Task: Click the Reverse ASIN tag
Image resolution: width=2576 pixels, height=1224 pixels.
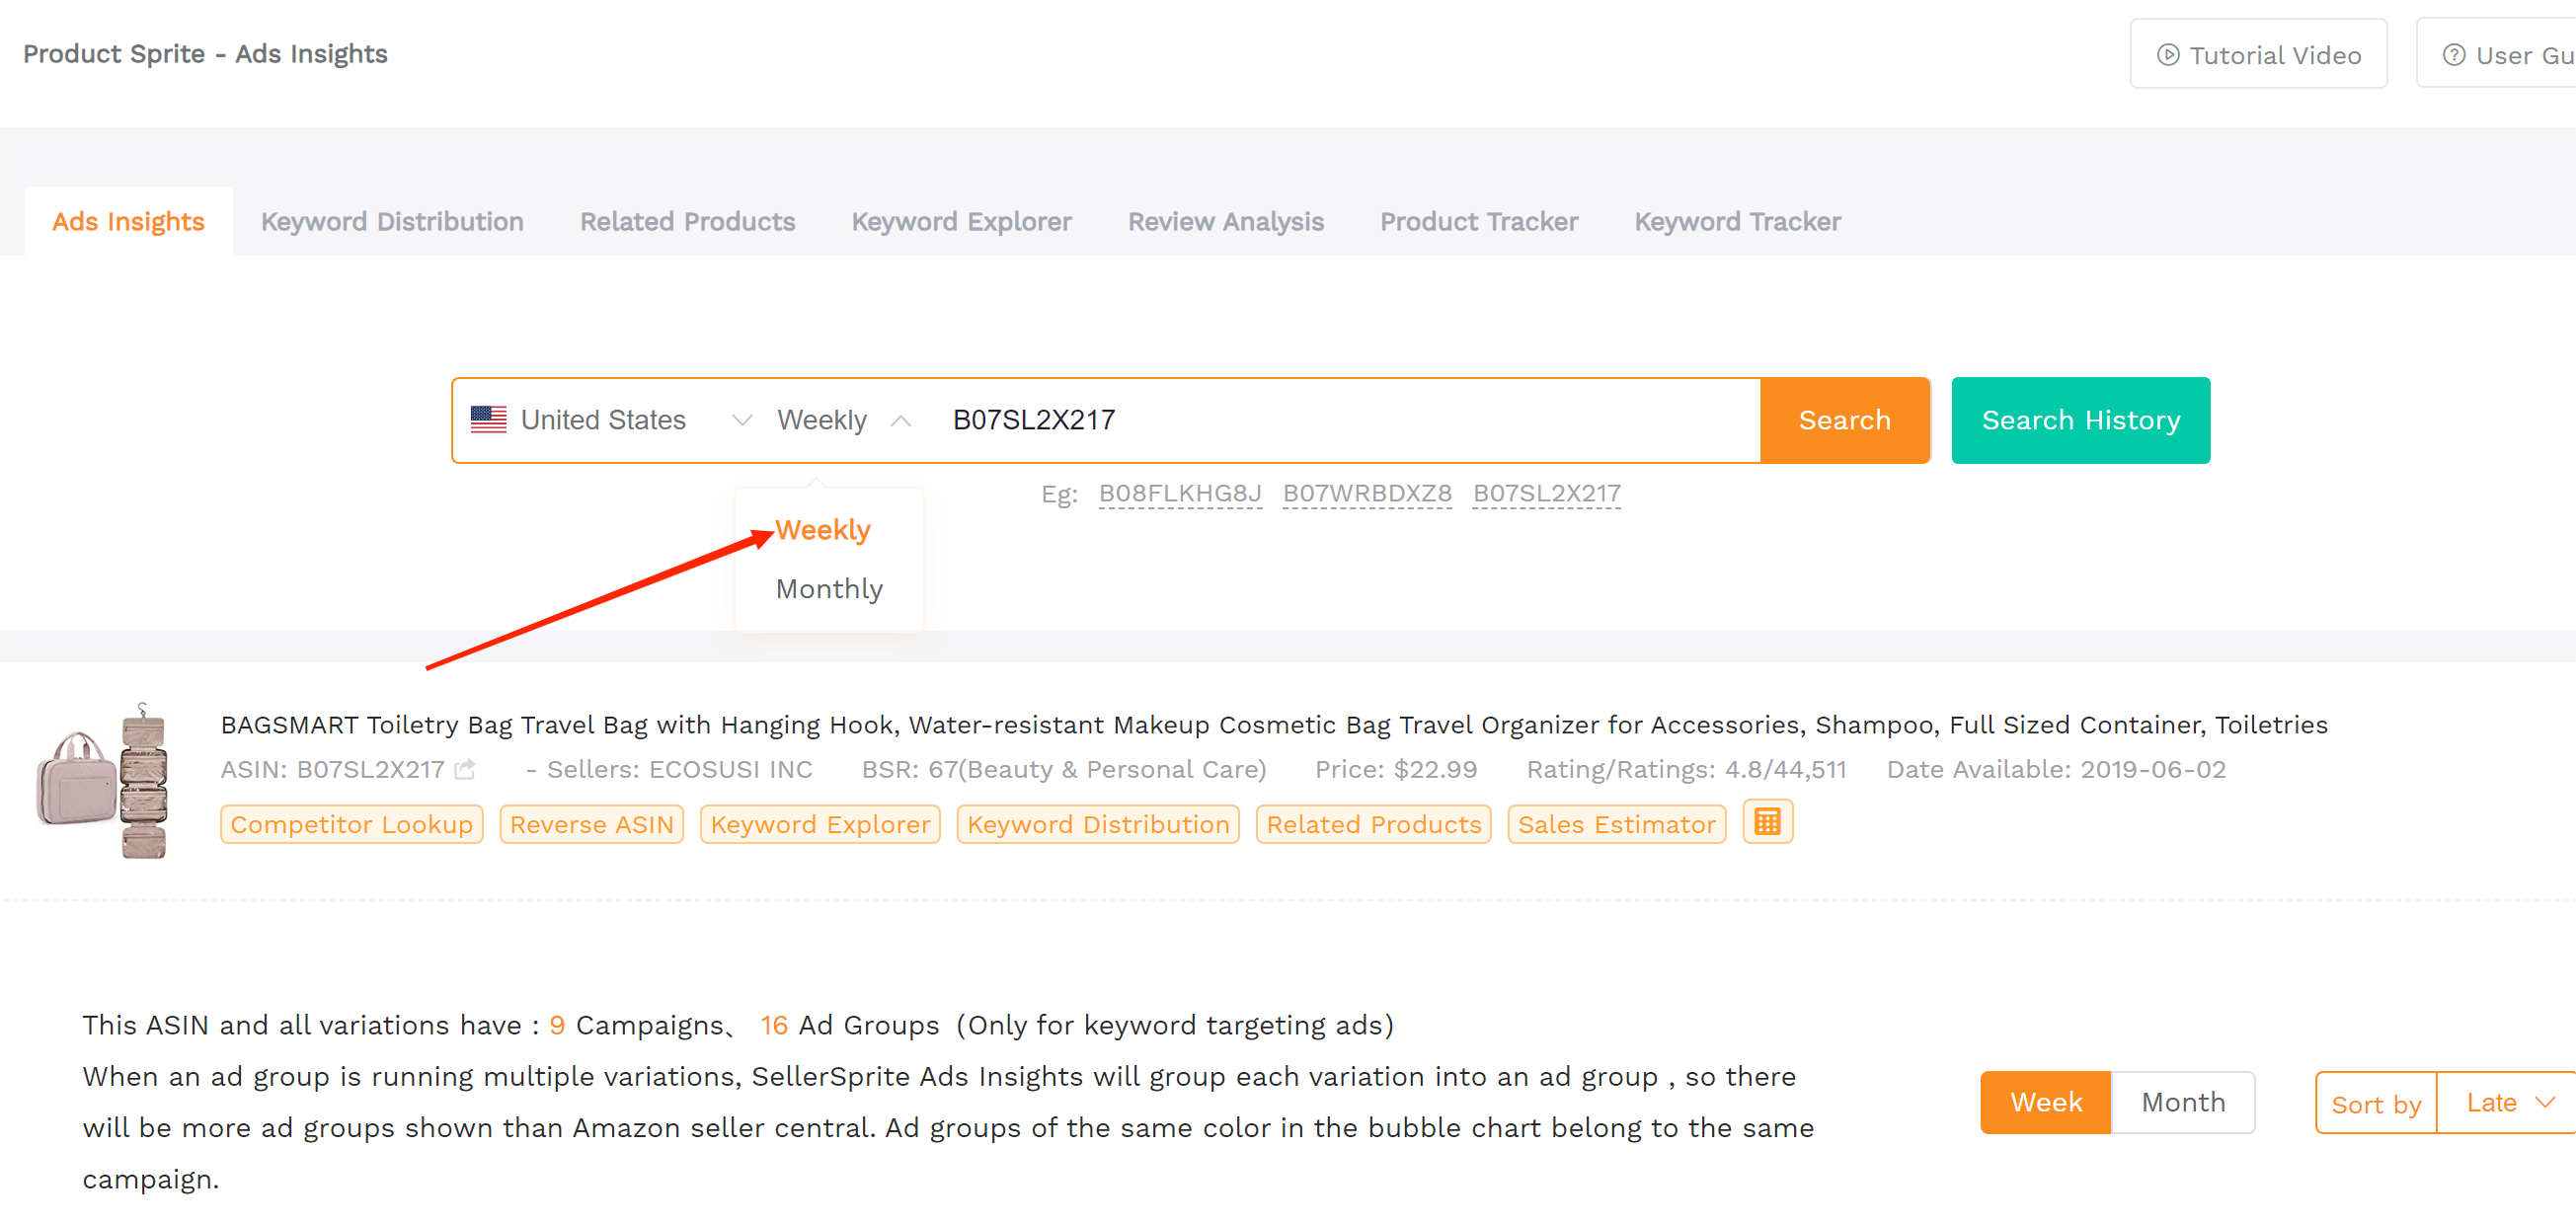Action: coord(591,825)
